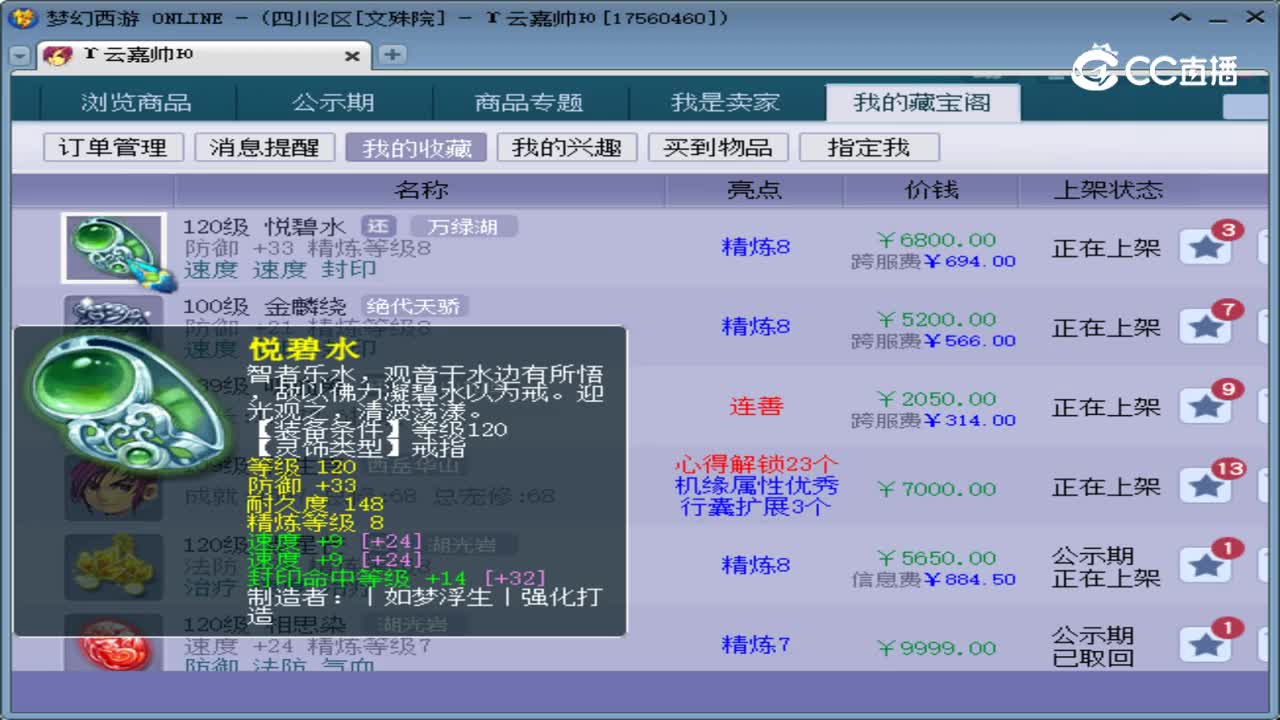This screenshot has width=1280, height=720.
Task: Select 我的收藏 button
Action: click(416, 148)
